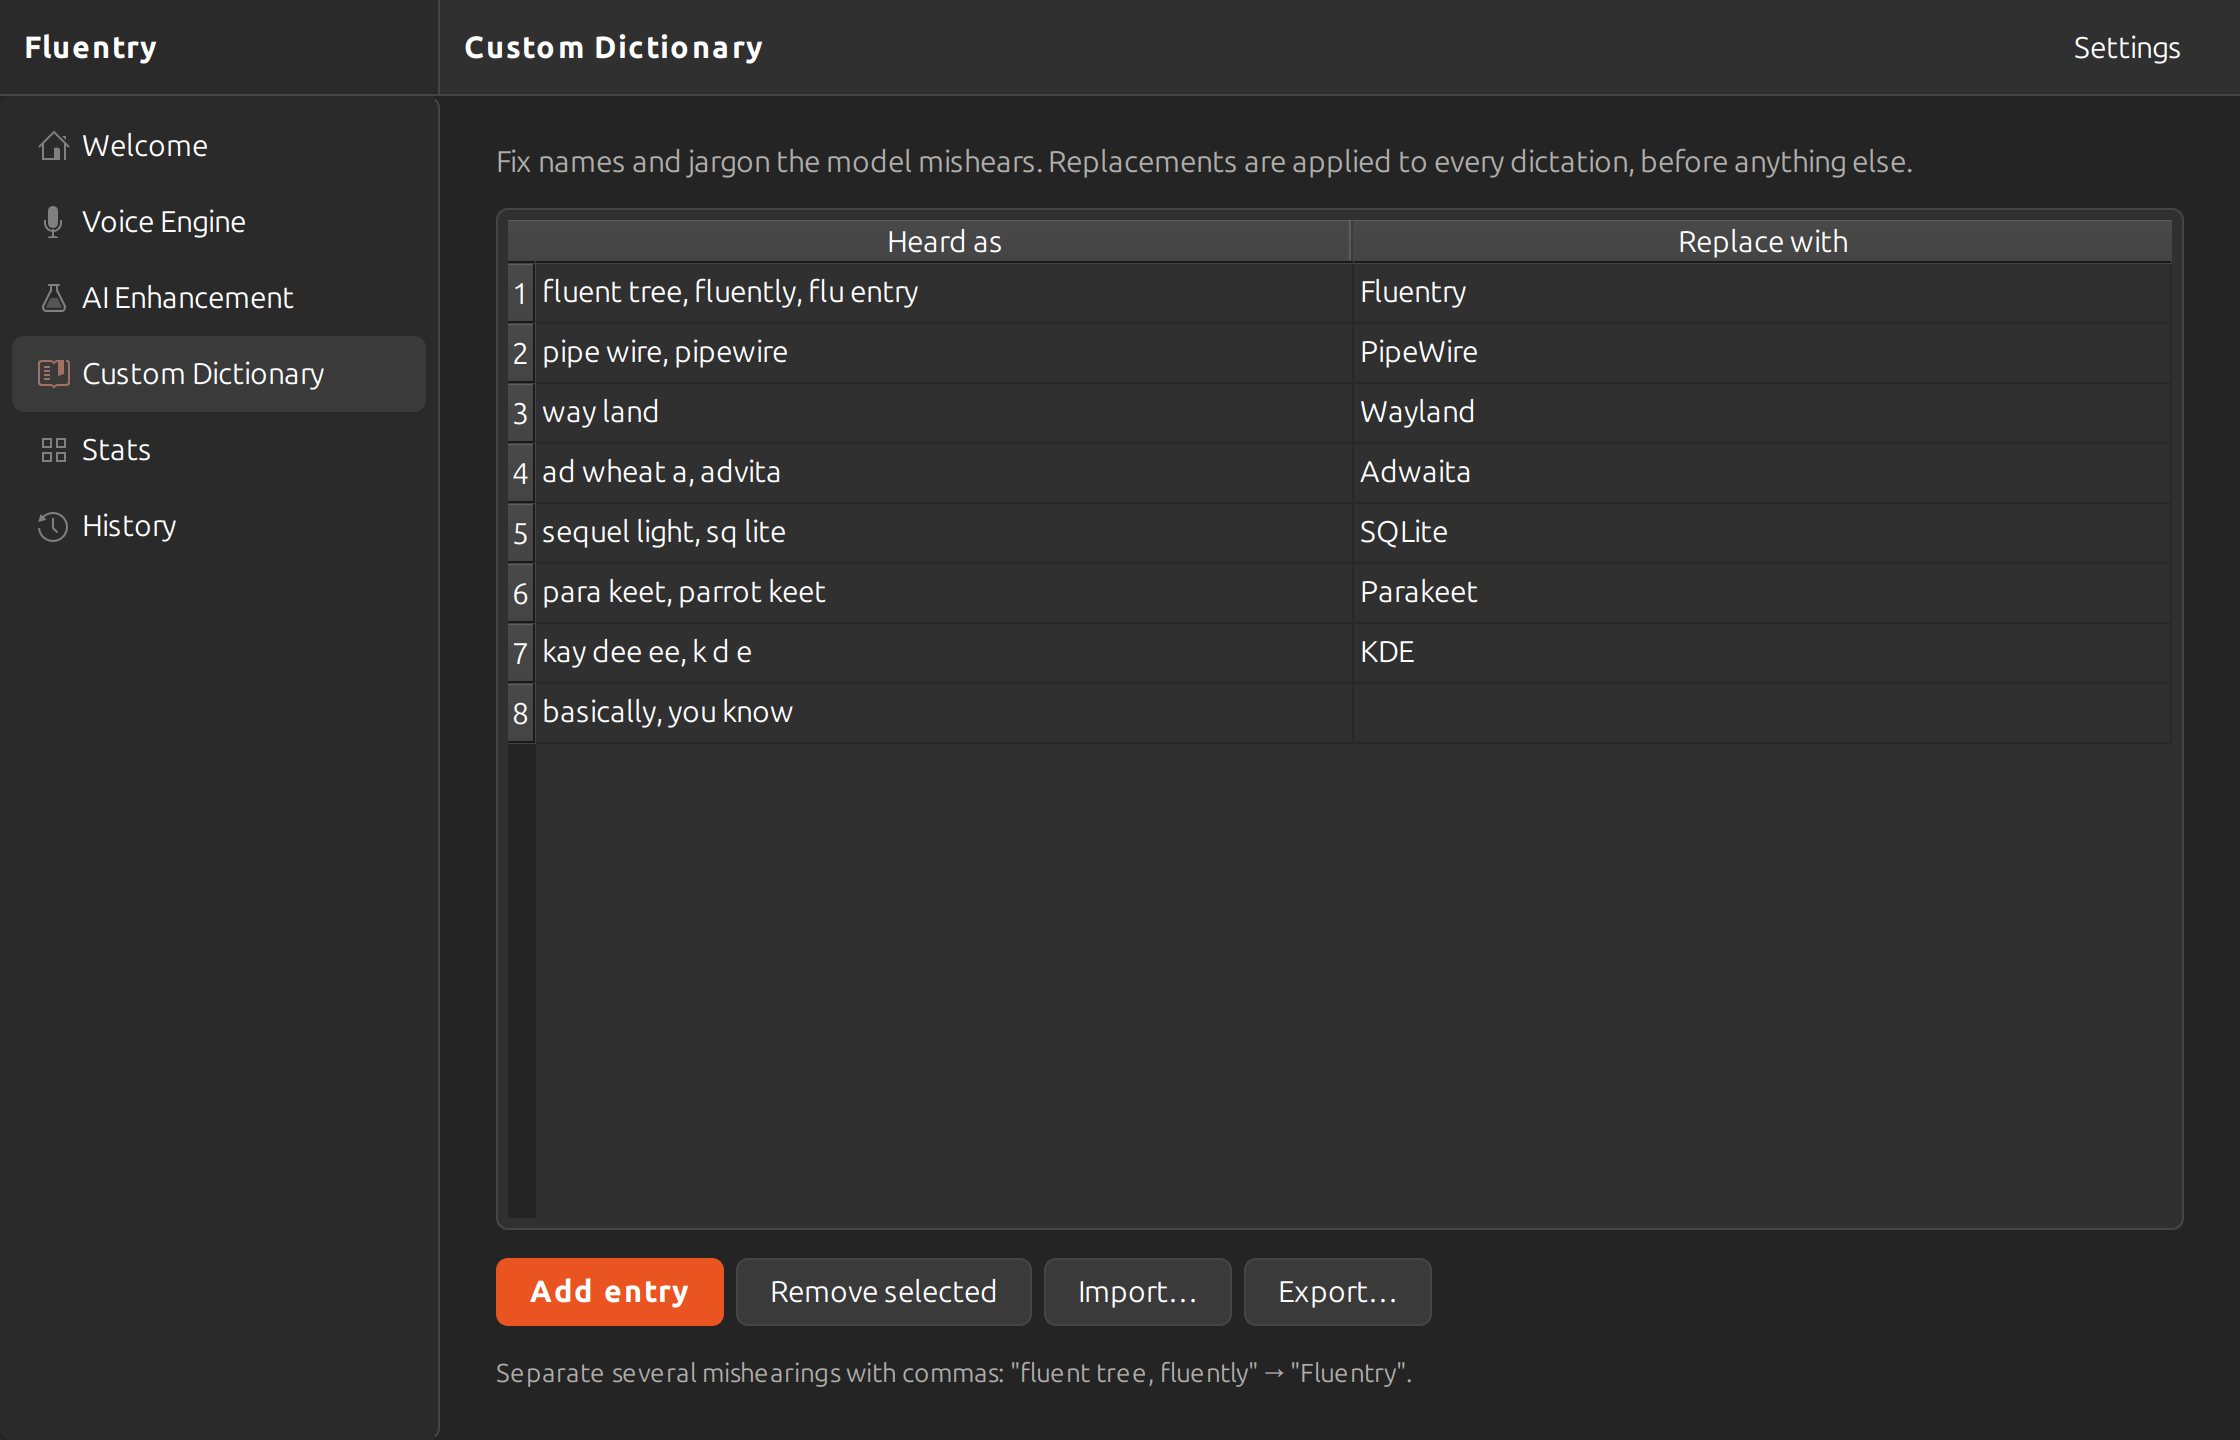Click the History clock icon
Image resolution: width=2240 pixels, height=1440 pixels.
54,526
